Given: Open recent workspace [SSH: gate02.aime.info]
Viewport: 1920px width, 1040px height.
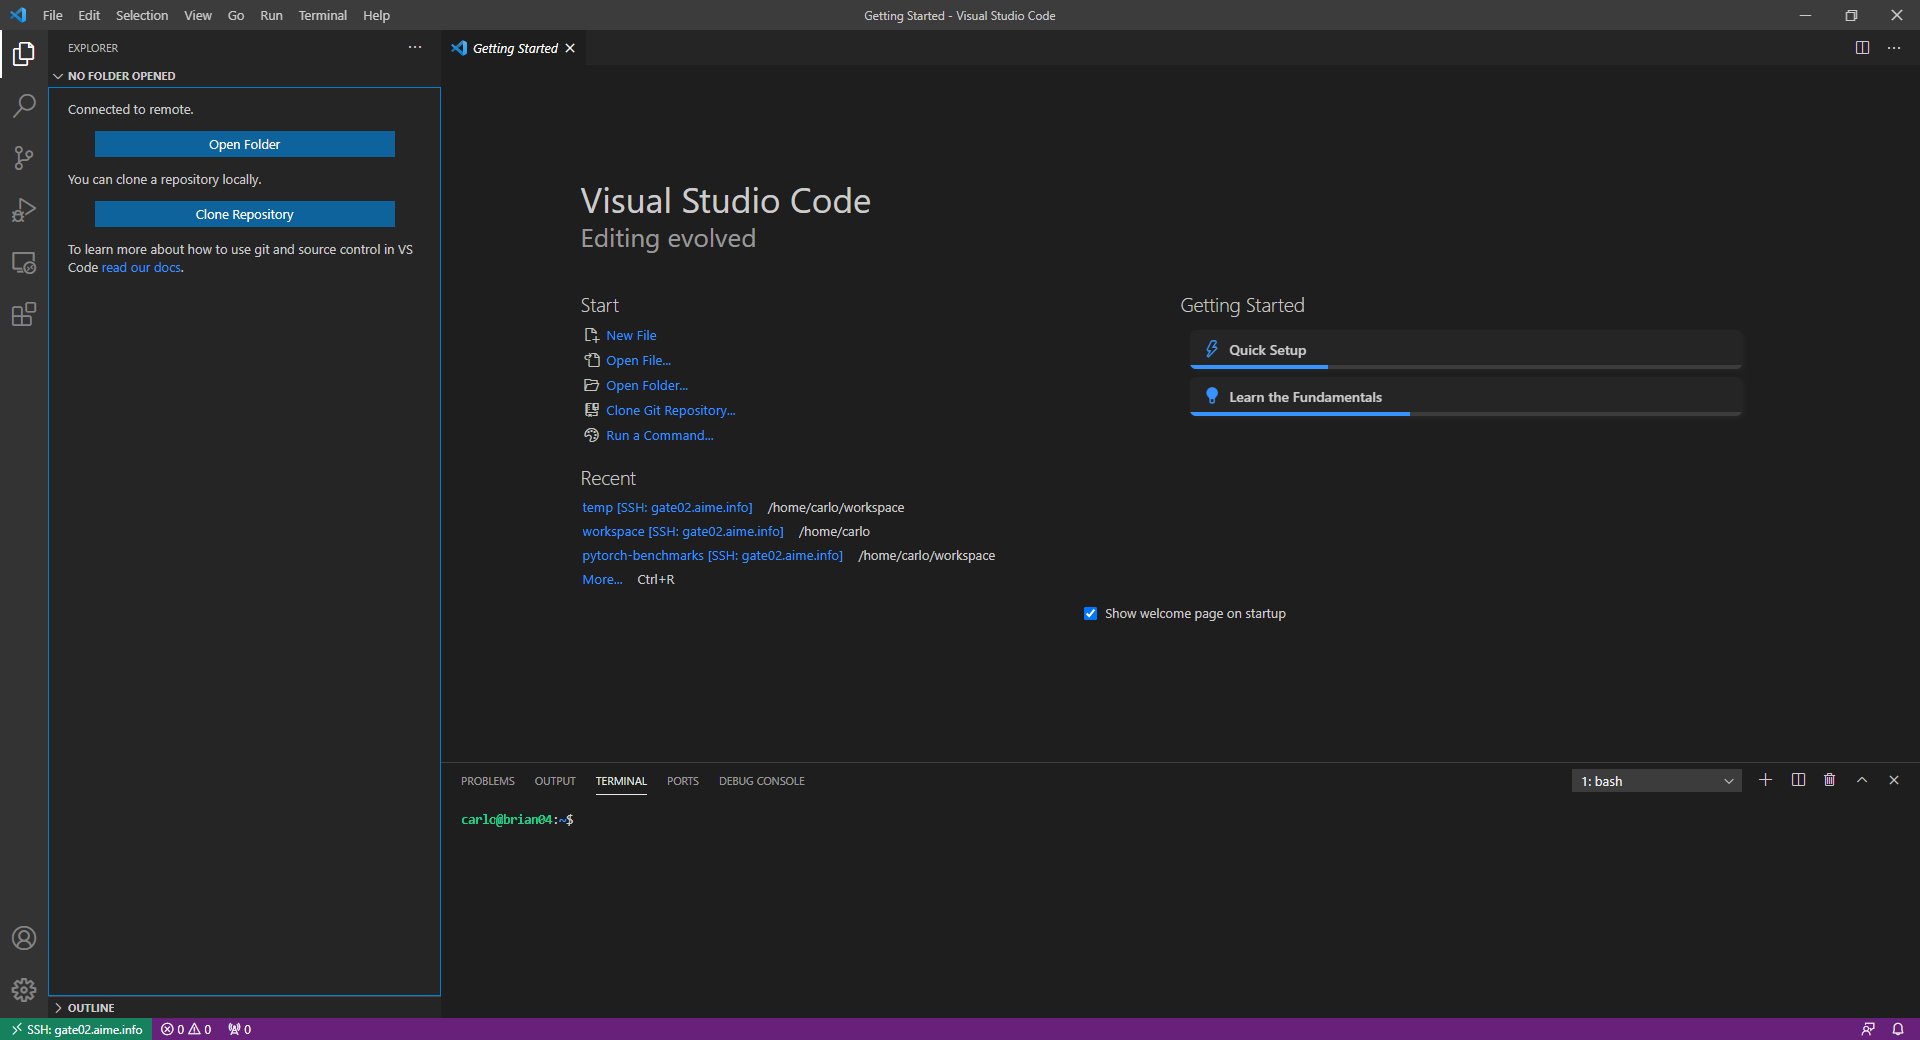Looking at the screenshot, I should 683,532.
